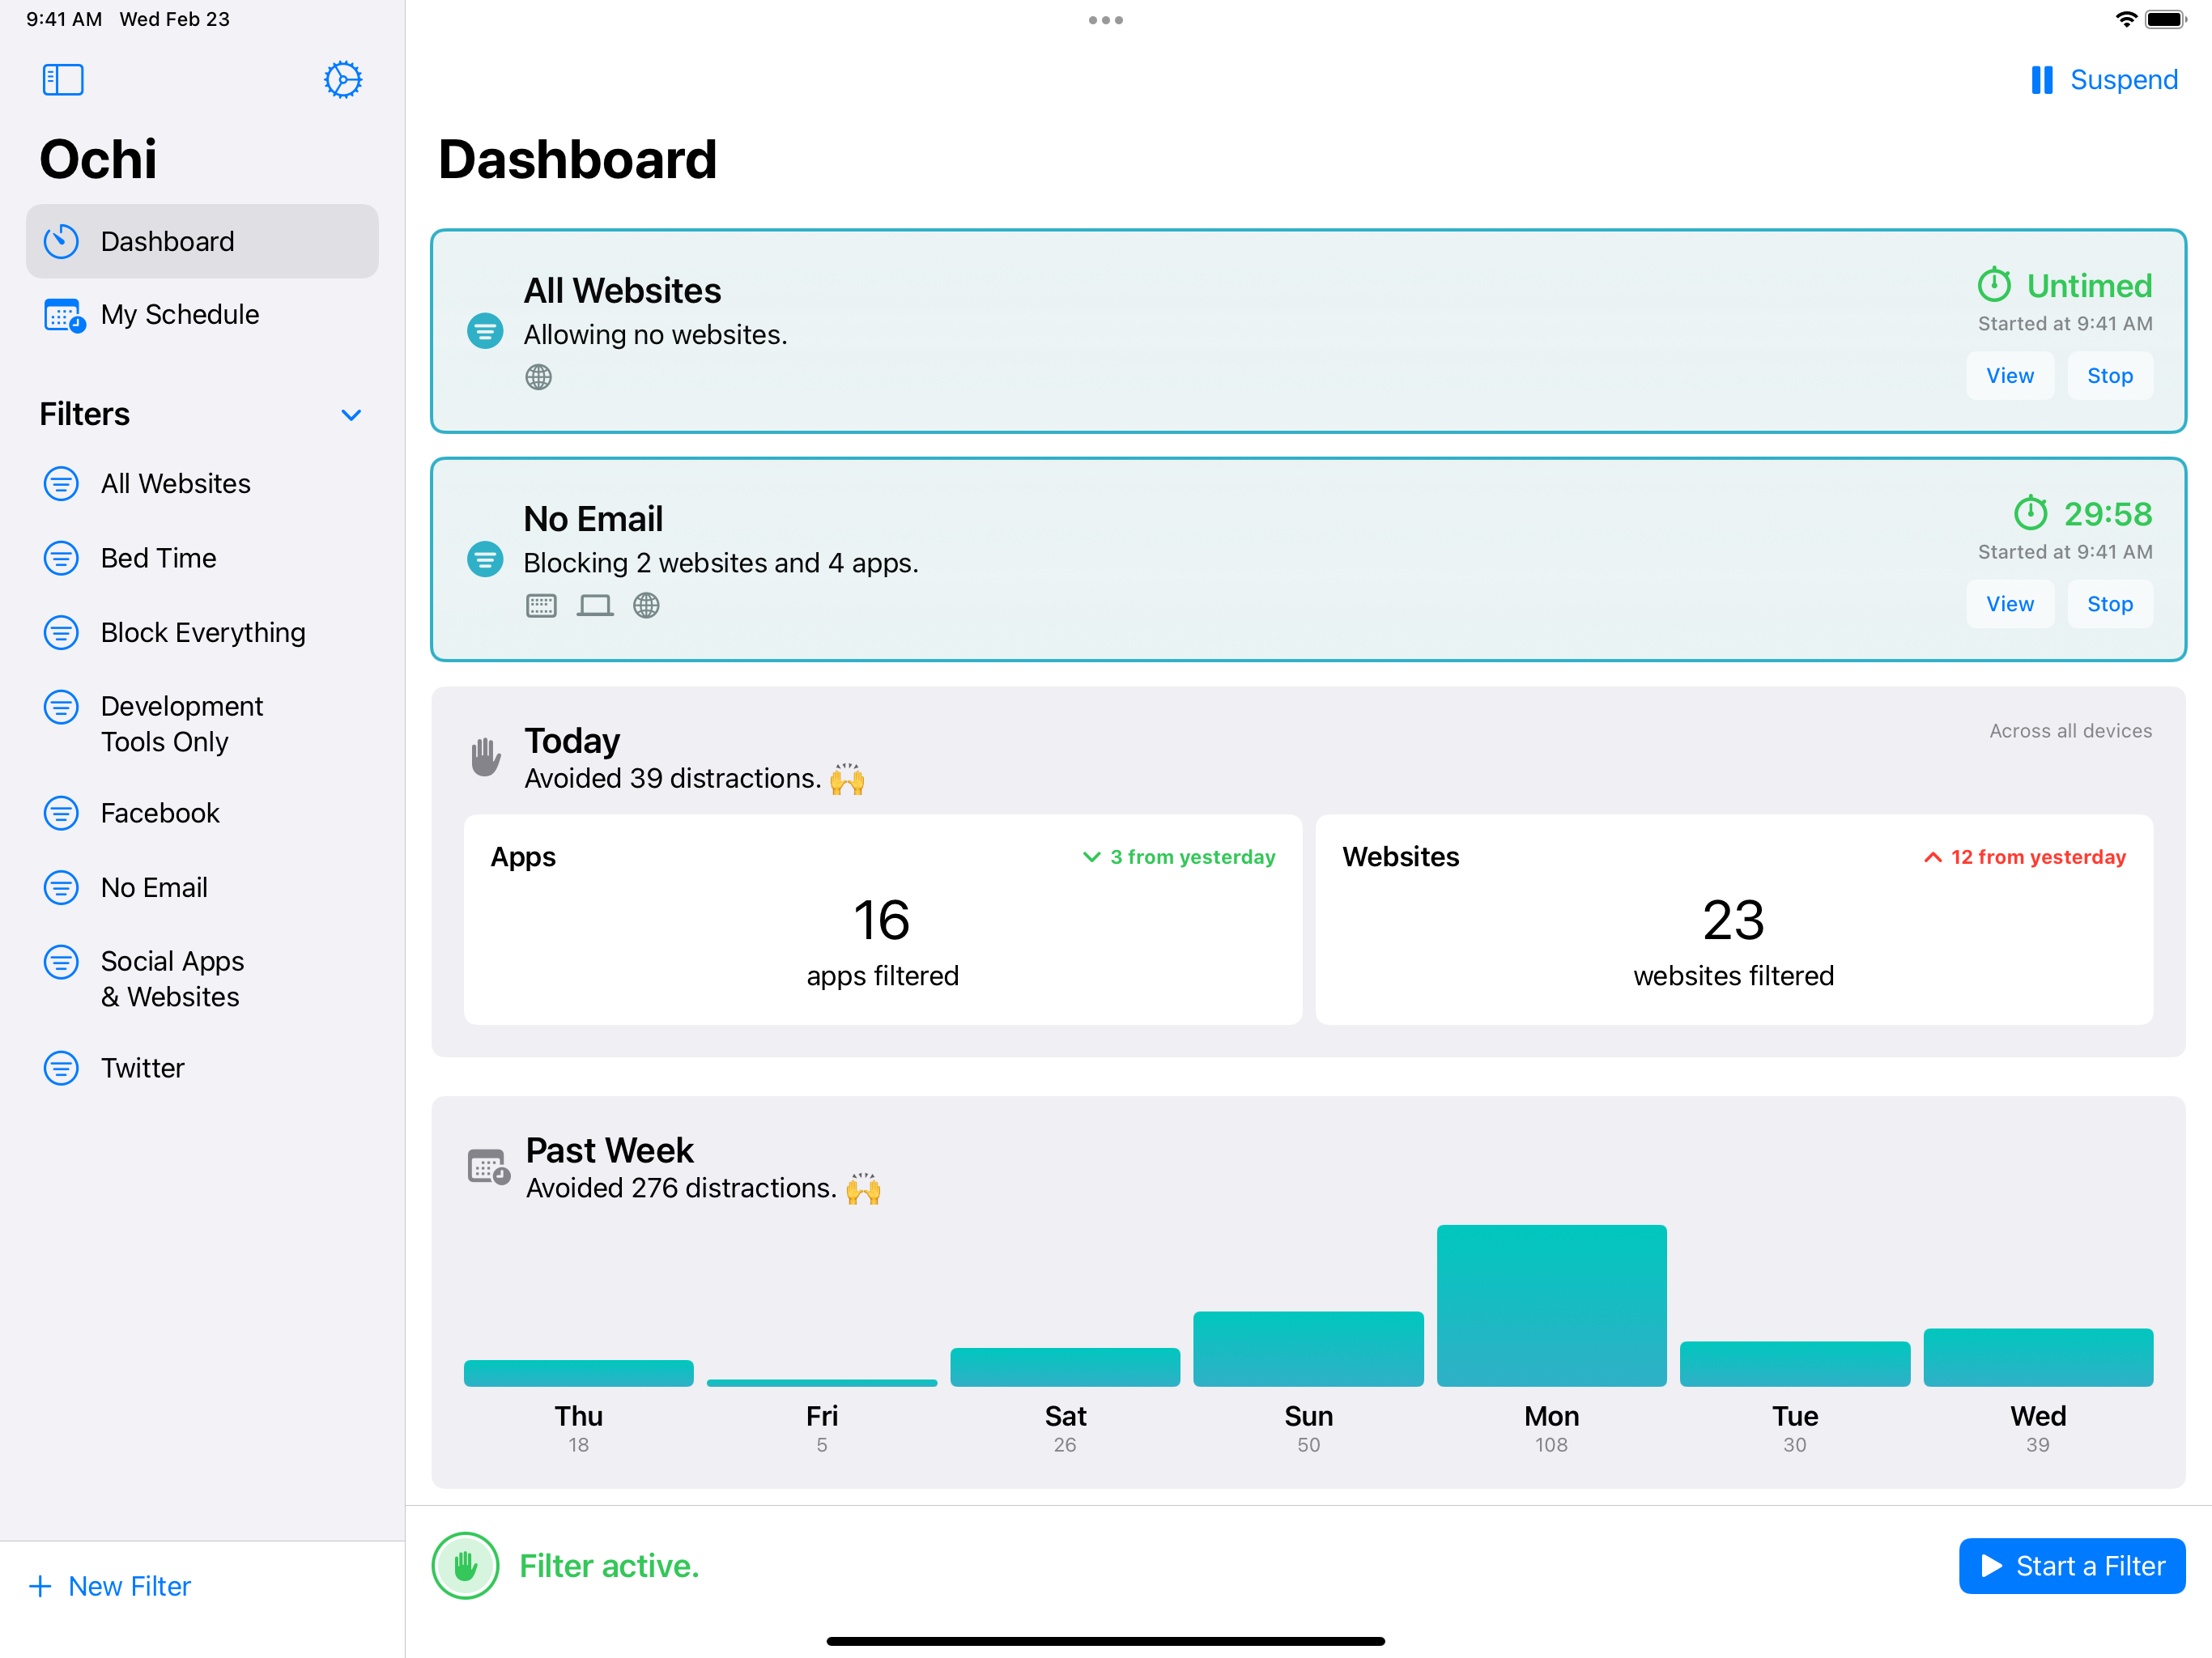Select Block Everything filter in sidebar
The height and width of the screenshot is (1658, 2212).
tap(203, 633)
